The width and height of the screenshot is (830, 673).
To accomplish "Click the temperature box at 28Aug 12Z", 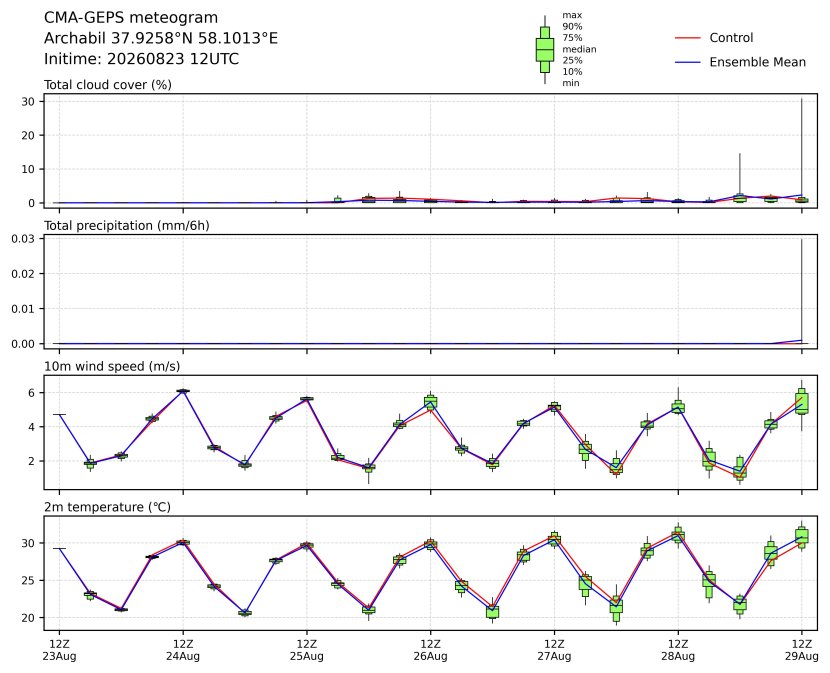I will pyautogui.click(x=678, y=536).
